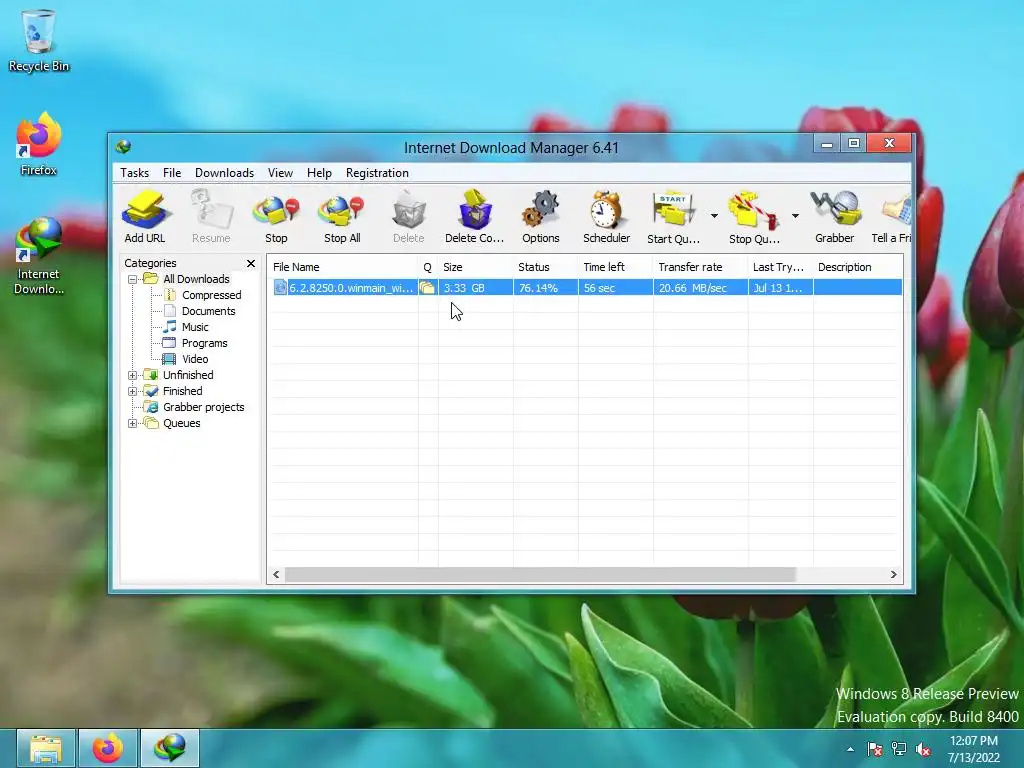Viewport: 1024px width, 768px height.
Task: Open the File menu
Action: point(172,172)
